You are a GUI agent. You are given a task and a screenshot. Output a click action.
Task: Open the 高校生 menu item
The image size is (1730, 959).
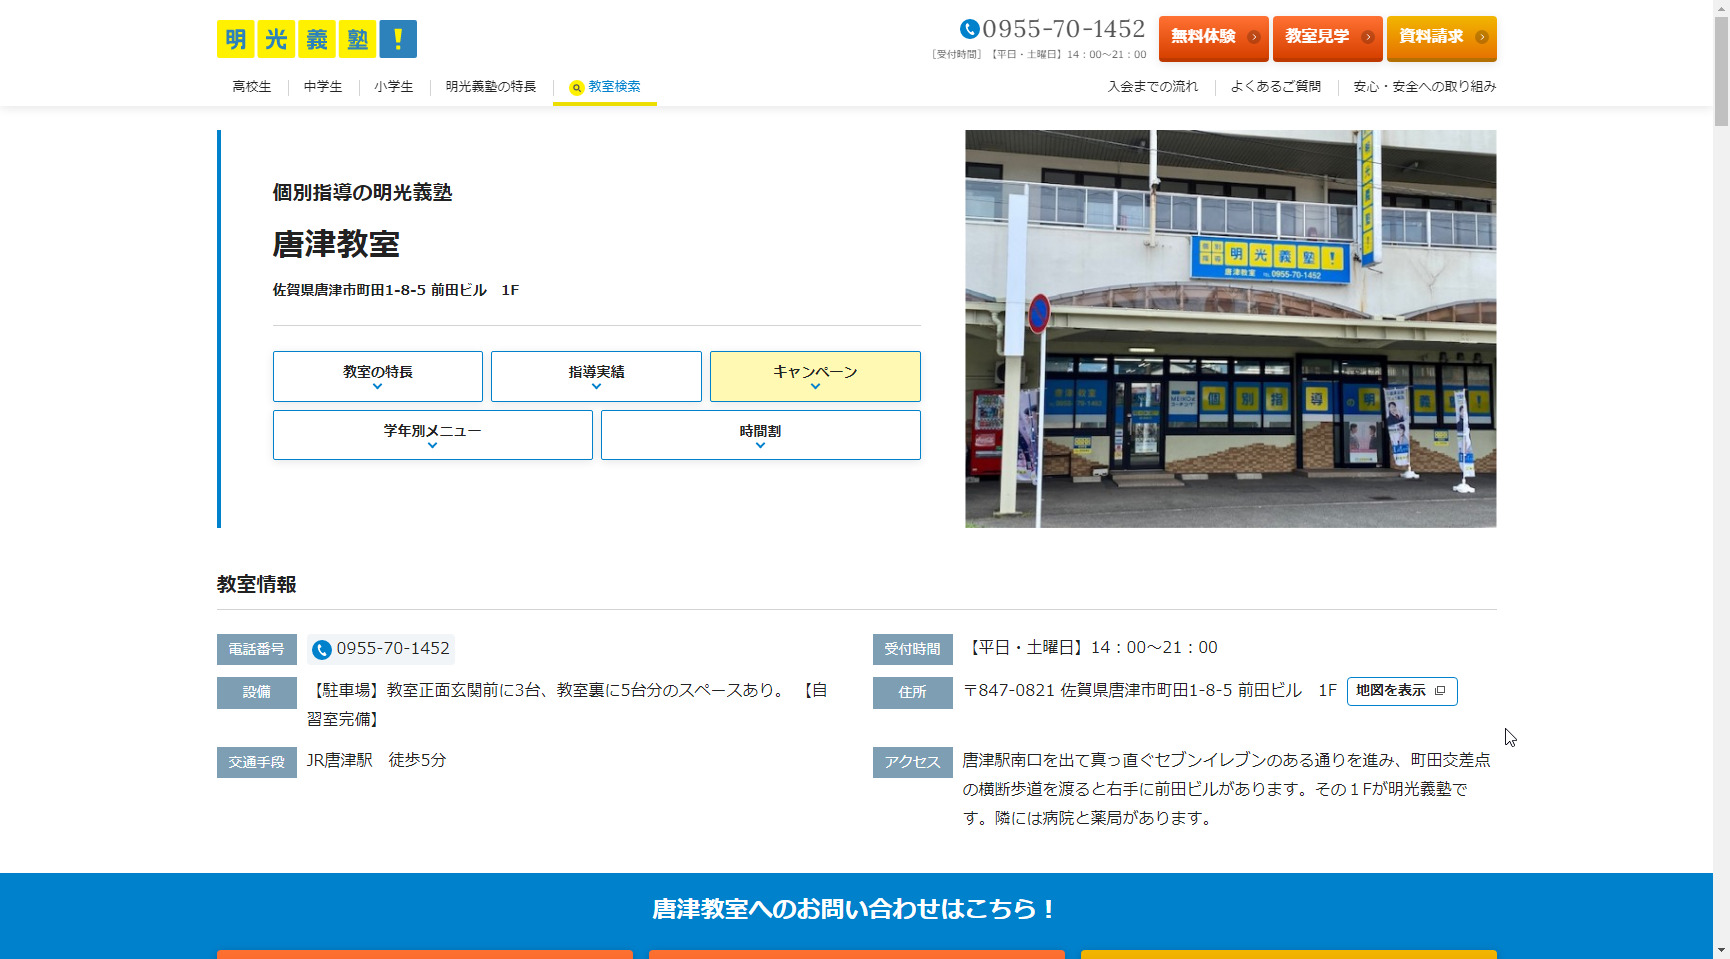252,87
